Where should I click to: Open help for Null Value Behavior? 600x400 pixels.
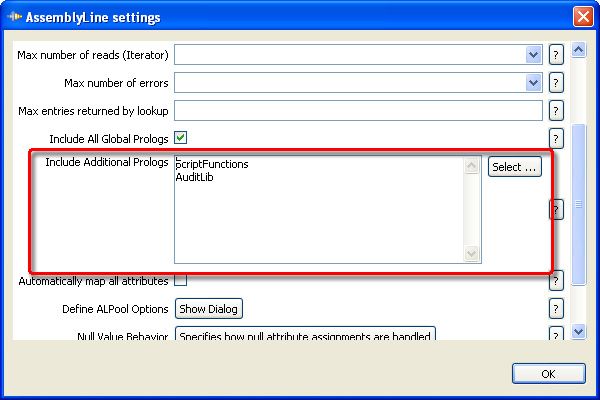click(x=556, y=334)
